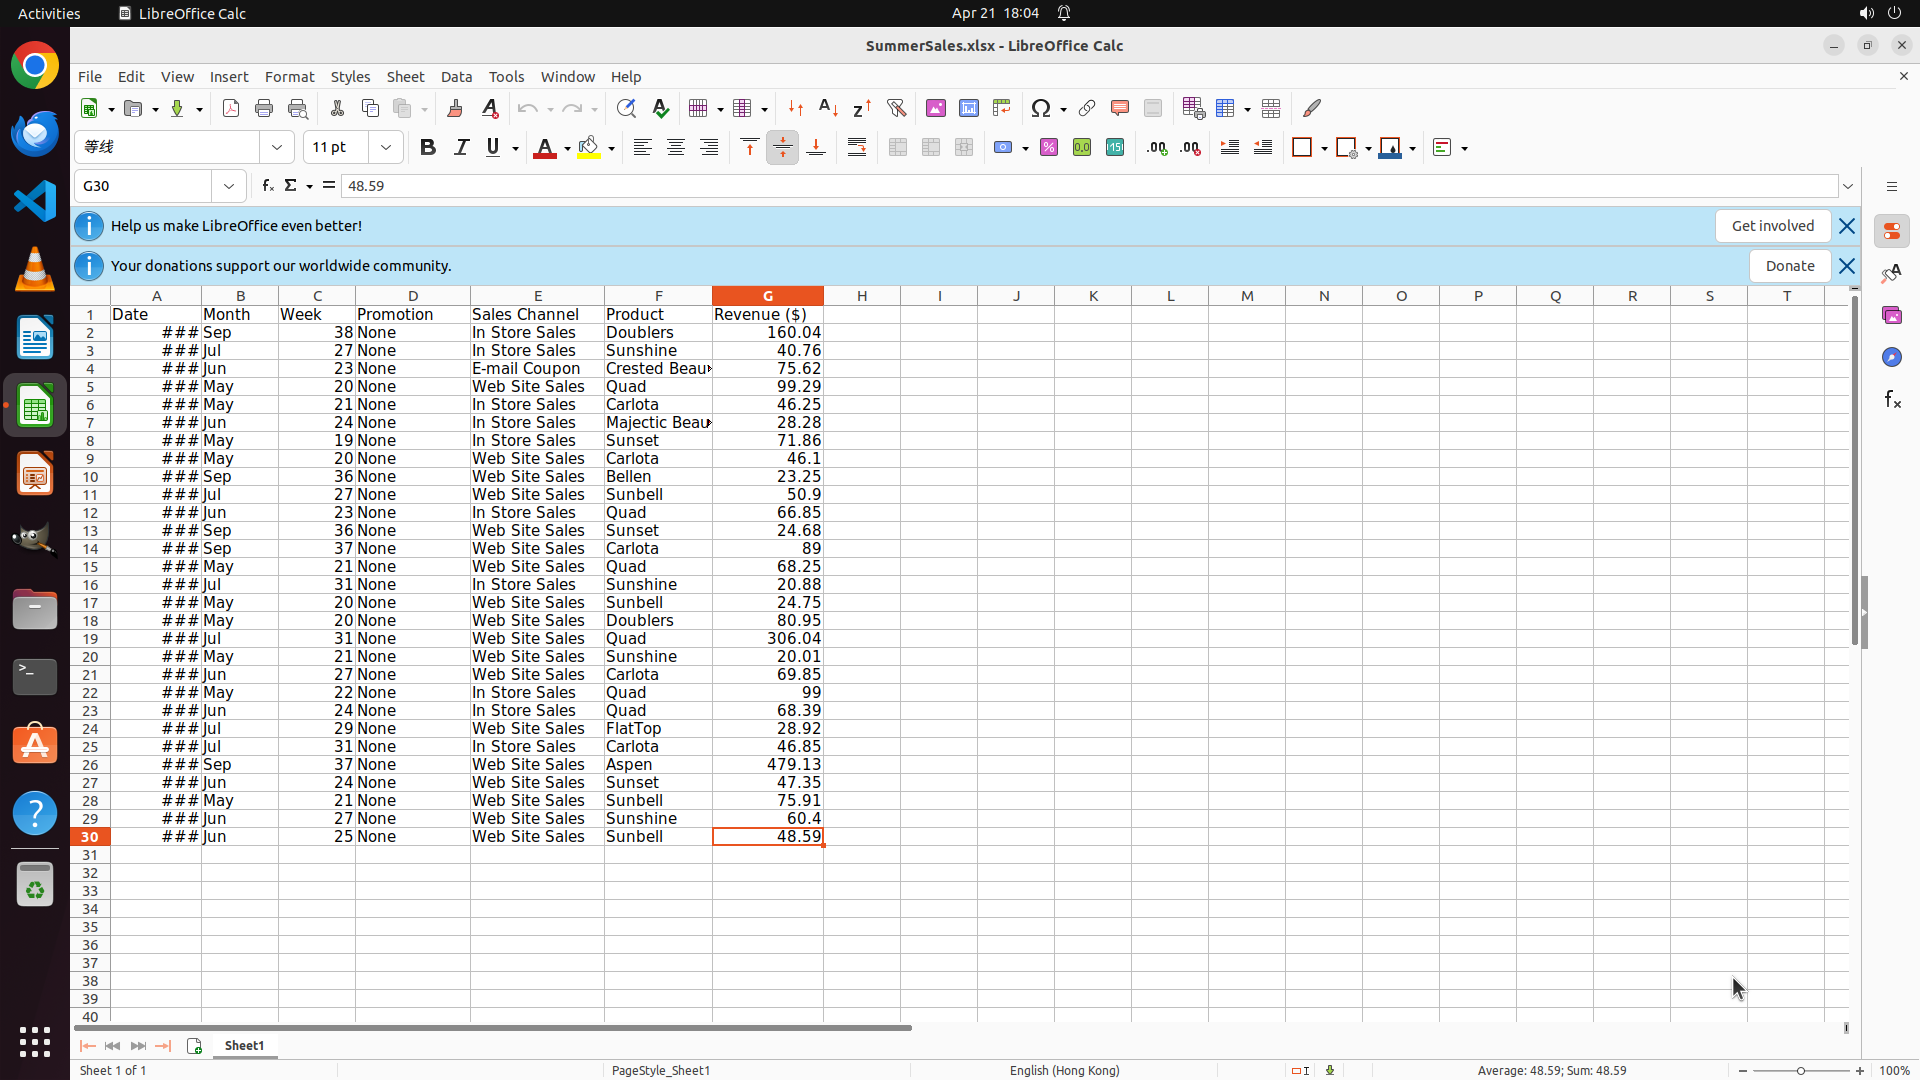Toggle Italic formatting

point(461,148)
